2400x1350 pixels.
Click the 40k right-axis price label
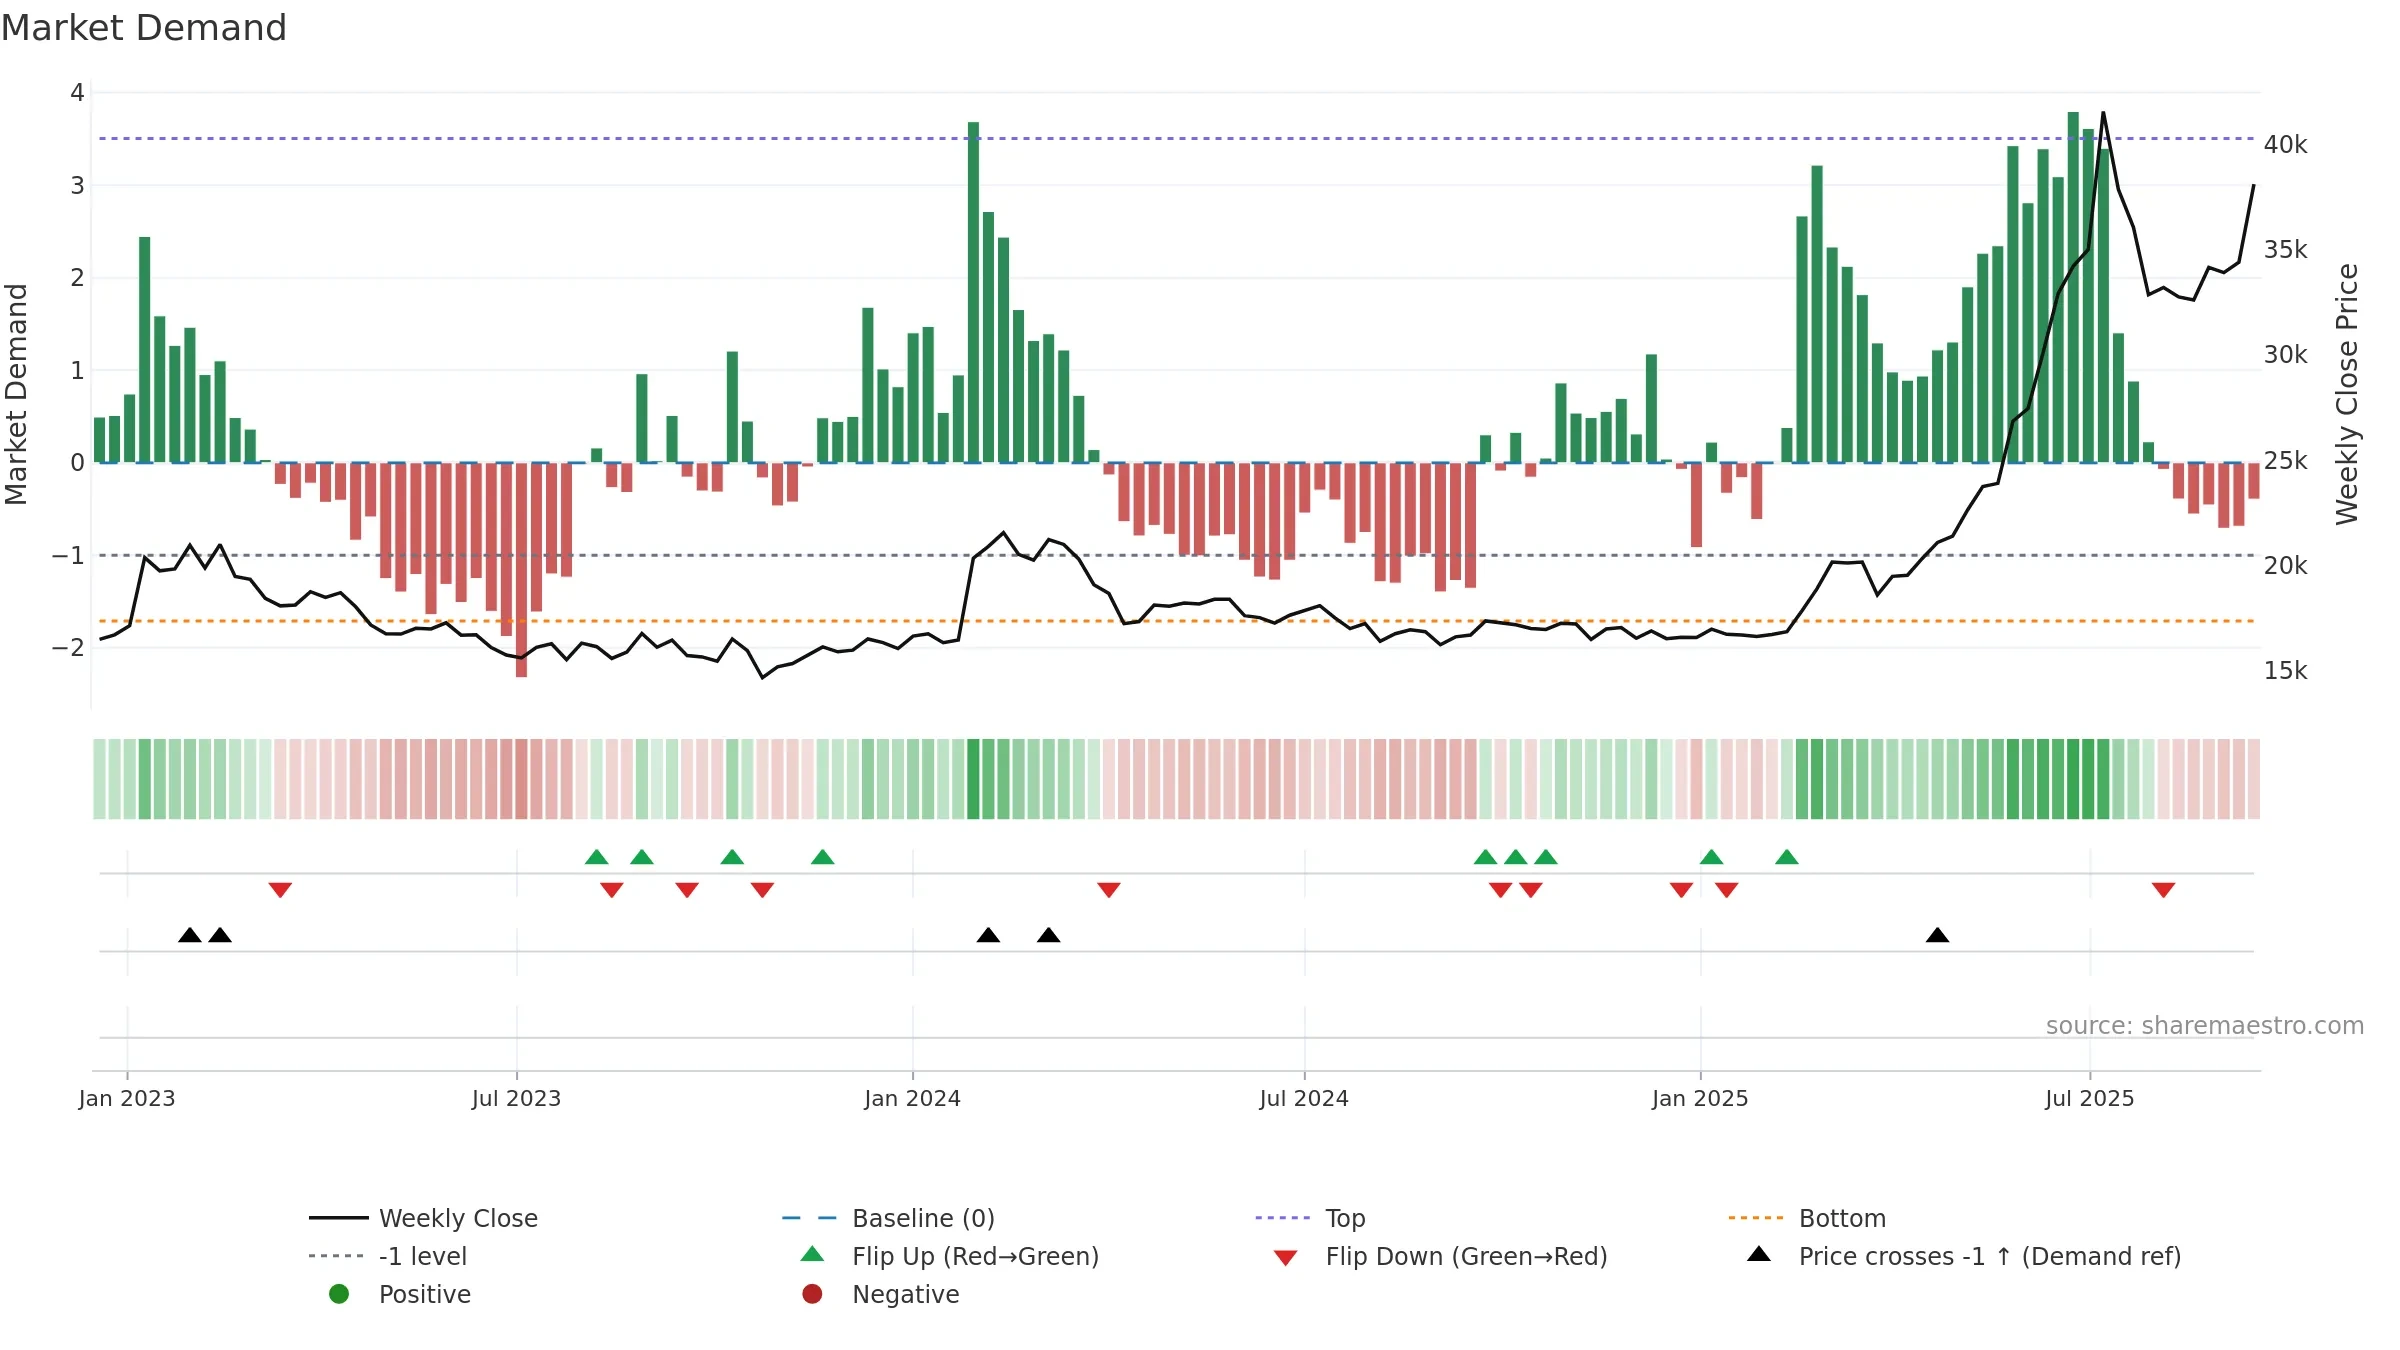pyautogui.click(x=2286, y=145)
